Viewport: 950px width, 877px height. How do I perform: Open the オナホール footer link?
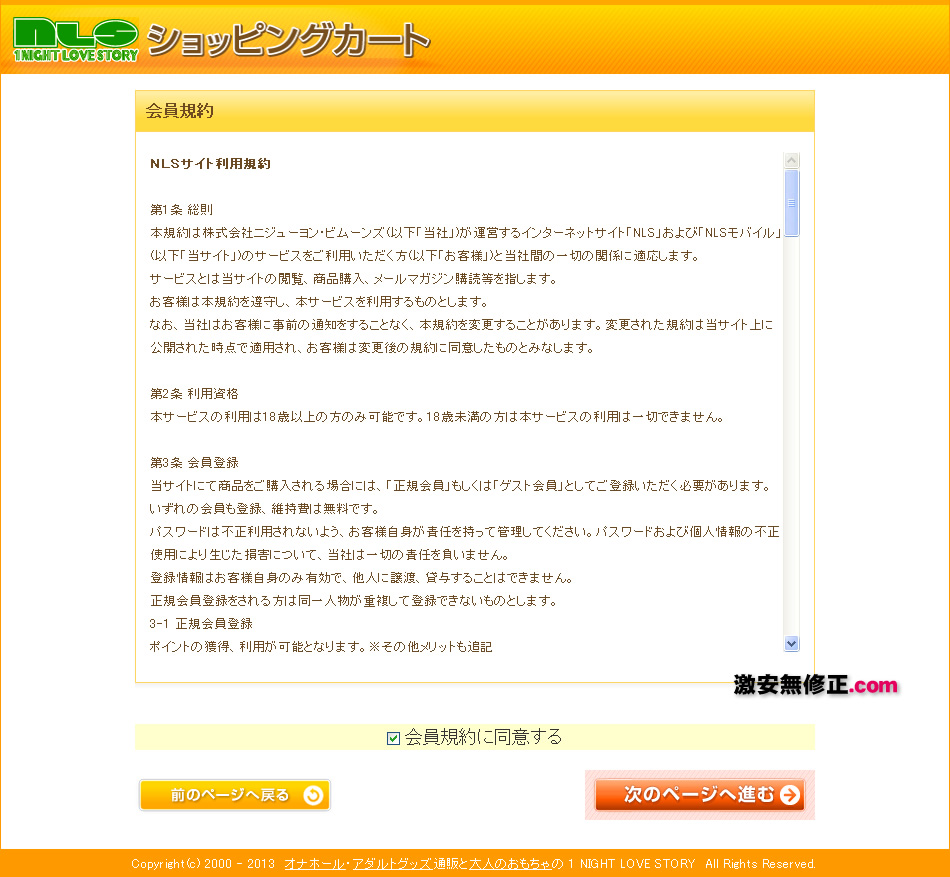point(314,864)
